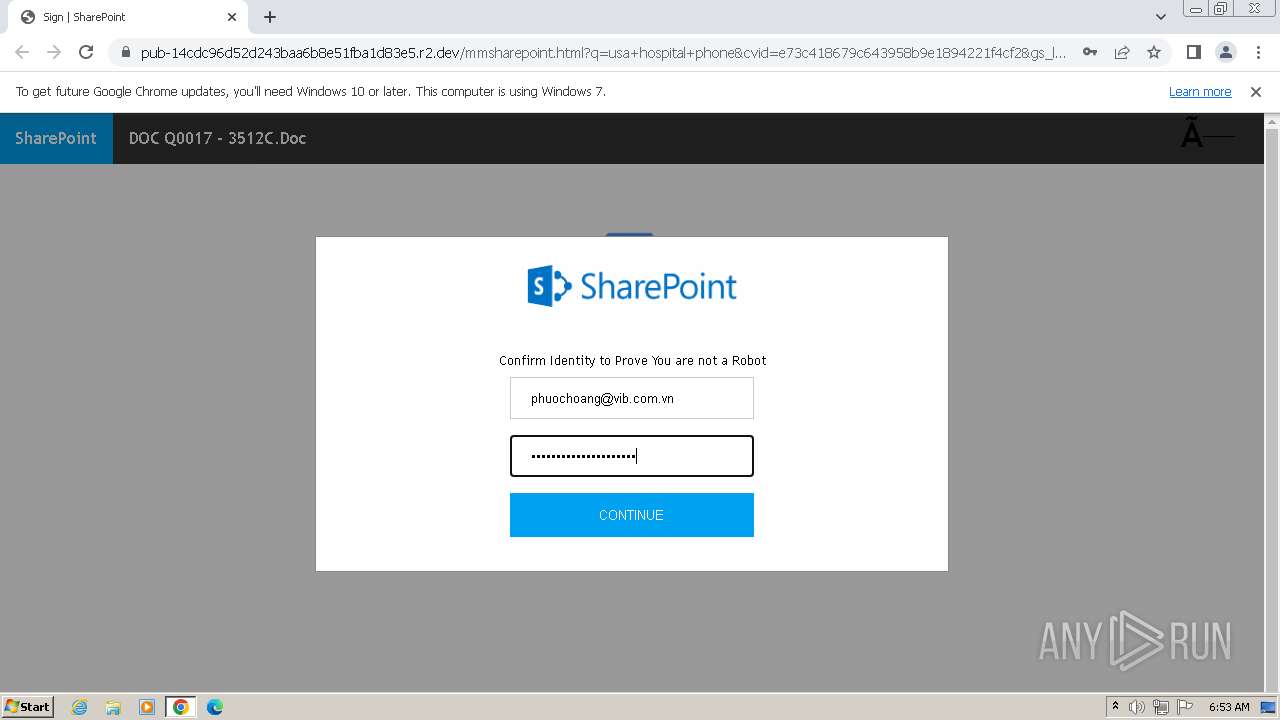Click the Action Center flag icon
The width and height of the screenshot is (1280, 720).
point(1185,707)
